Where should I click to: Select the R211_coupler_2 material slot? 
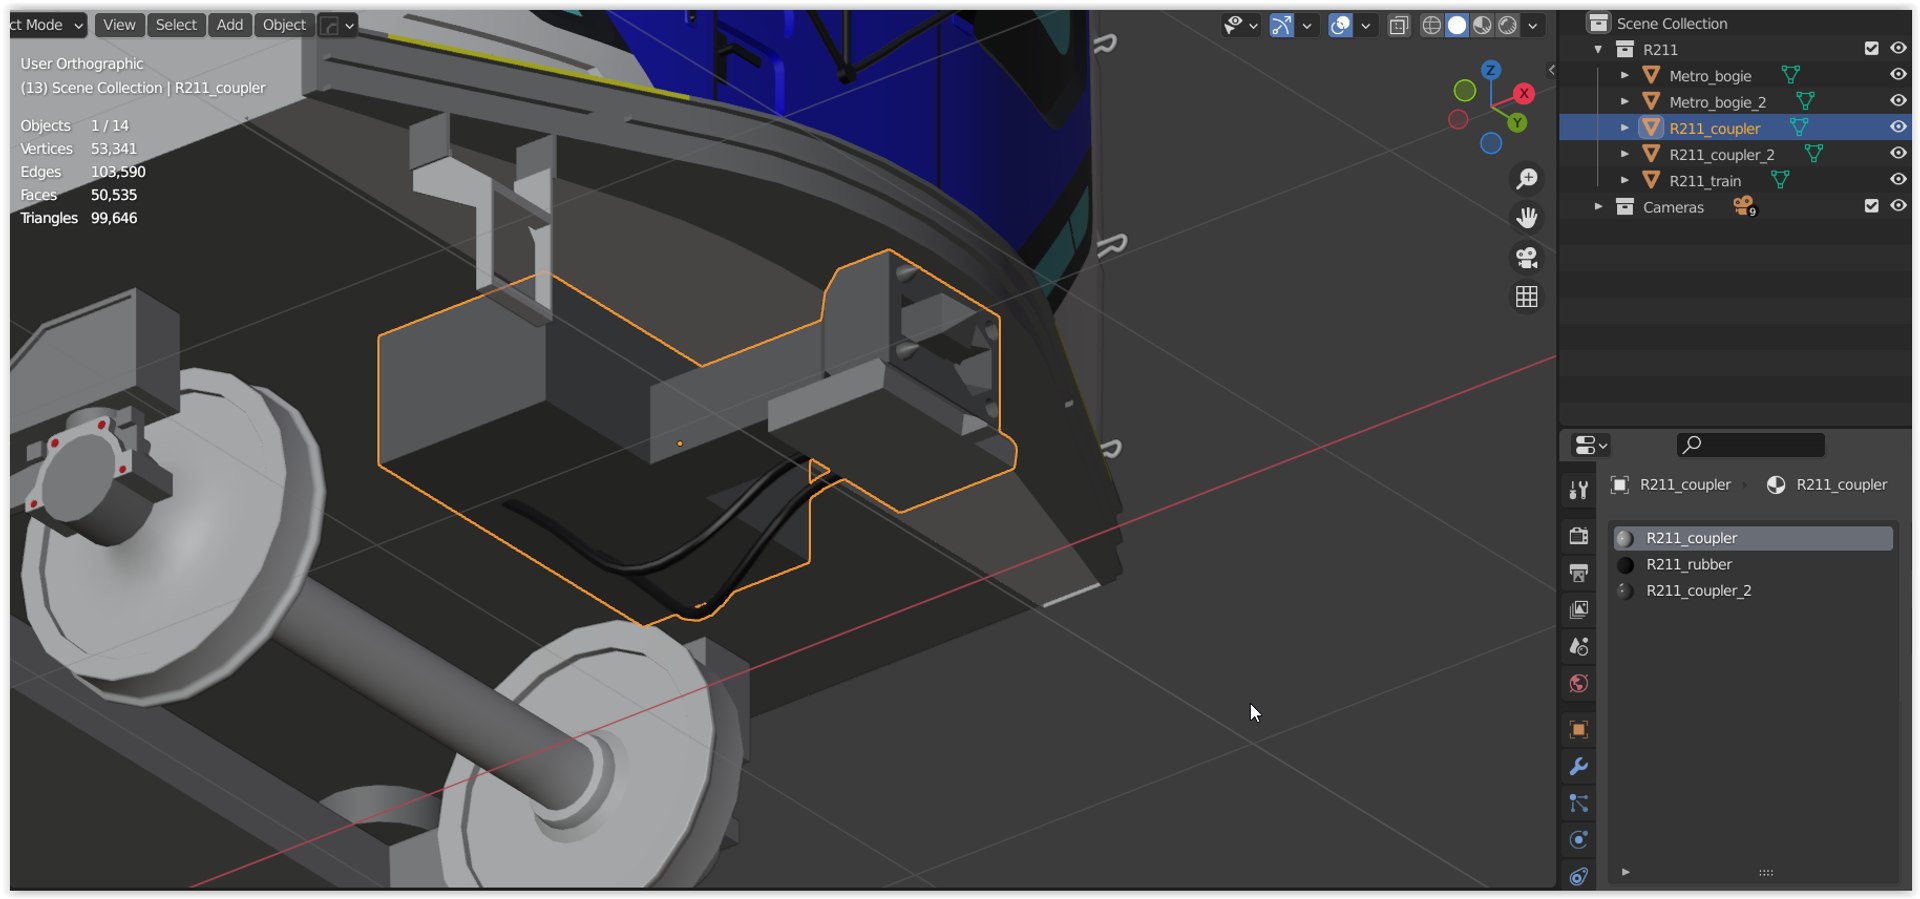click(x=1754, y=591)
